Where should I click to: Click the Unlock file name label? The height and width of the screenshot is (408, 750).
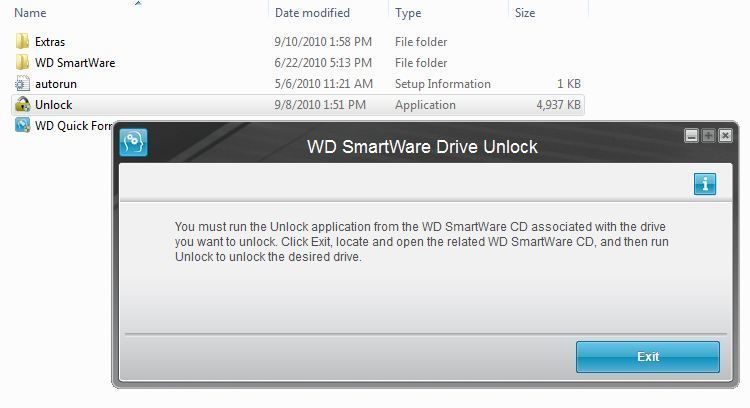pyautogui.click(x=53, y=105)
